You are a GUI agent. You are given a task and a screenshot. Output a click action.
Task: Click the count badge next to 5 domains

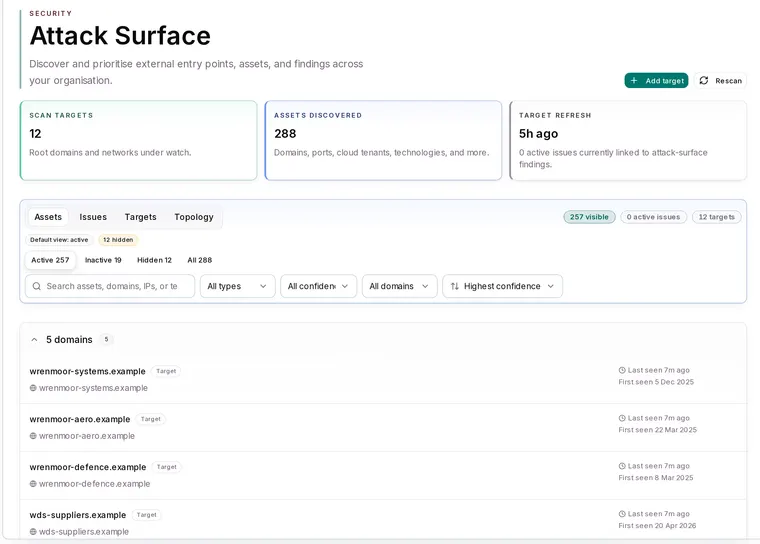pyautogui.click(x=107, y=340)
